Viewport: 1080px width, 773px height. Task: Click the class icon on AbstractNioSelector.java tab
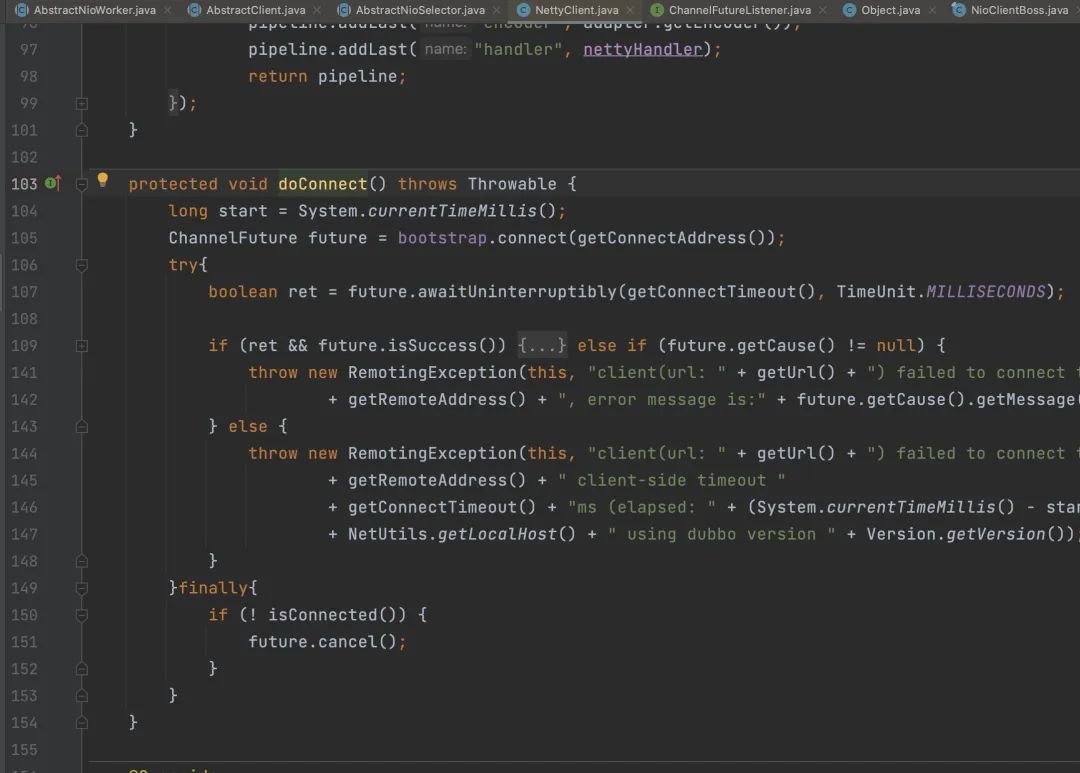[344, 10]
